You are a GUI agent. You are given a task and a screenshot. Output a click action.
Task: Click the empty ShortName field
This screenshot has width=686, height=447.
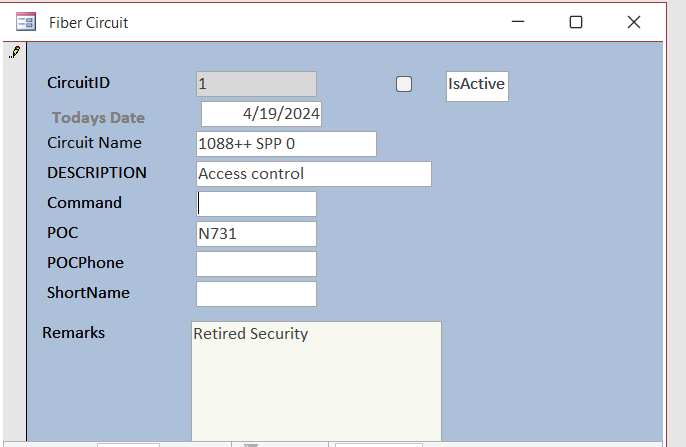[256, 294]
